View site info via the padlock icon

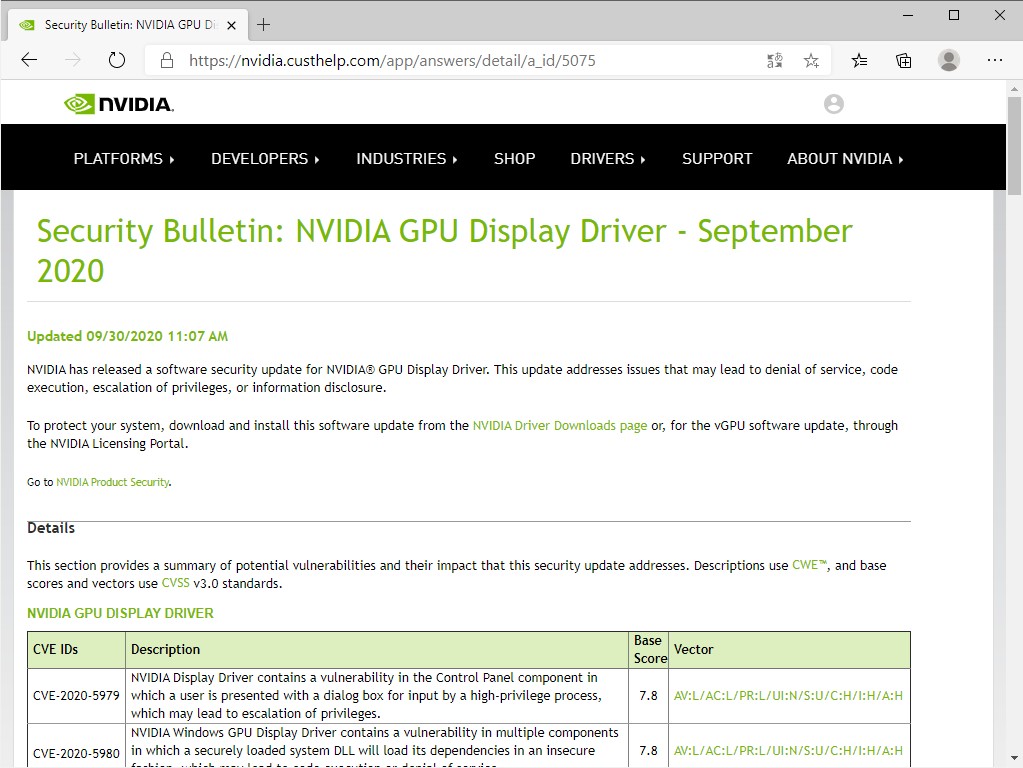167,61
